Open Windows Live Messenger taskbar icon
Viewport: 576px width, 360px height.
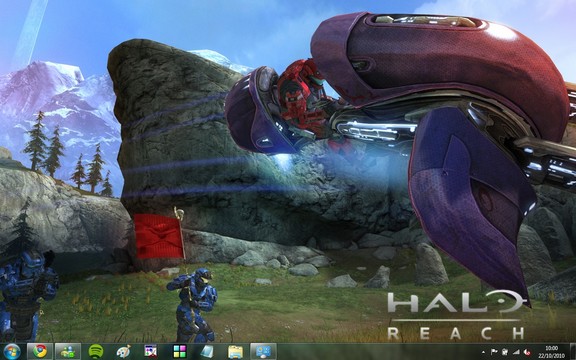[68, 352]
